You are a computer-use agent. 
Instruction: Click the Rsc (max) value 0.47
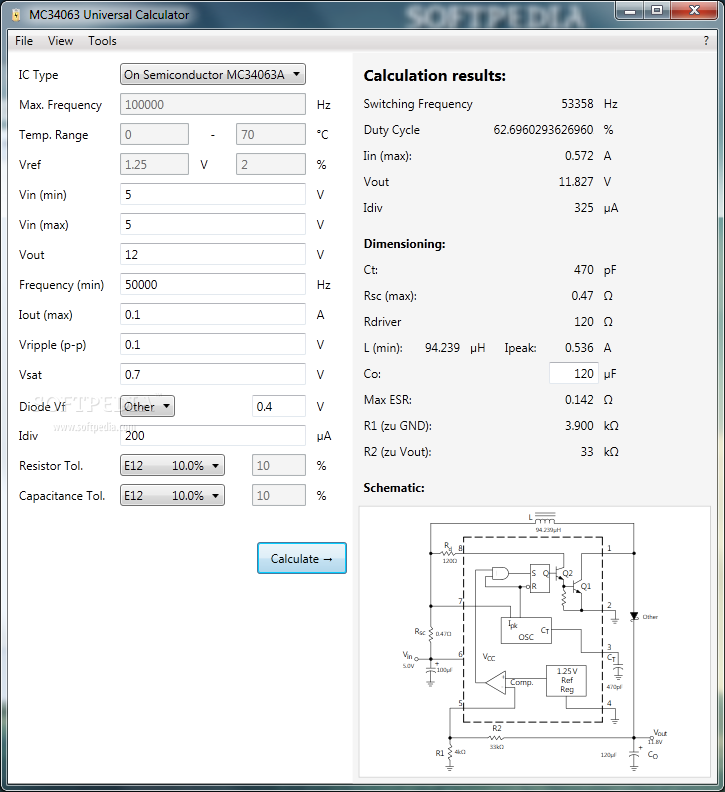582,295
